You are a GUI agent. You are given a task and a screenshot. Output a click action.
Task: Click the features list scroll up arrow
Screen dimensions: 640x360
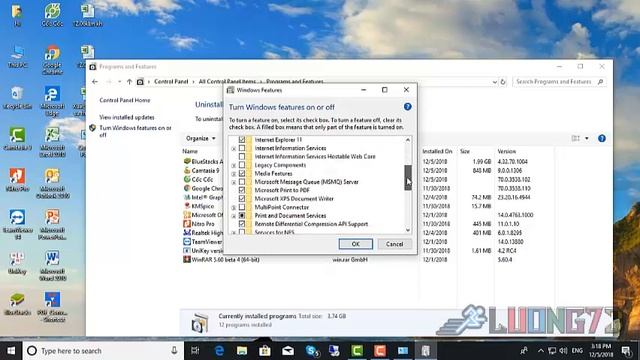[408, 140]
